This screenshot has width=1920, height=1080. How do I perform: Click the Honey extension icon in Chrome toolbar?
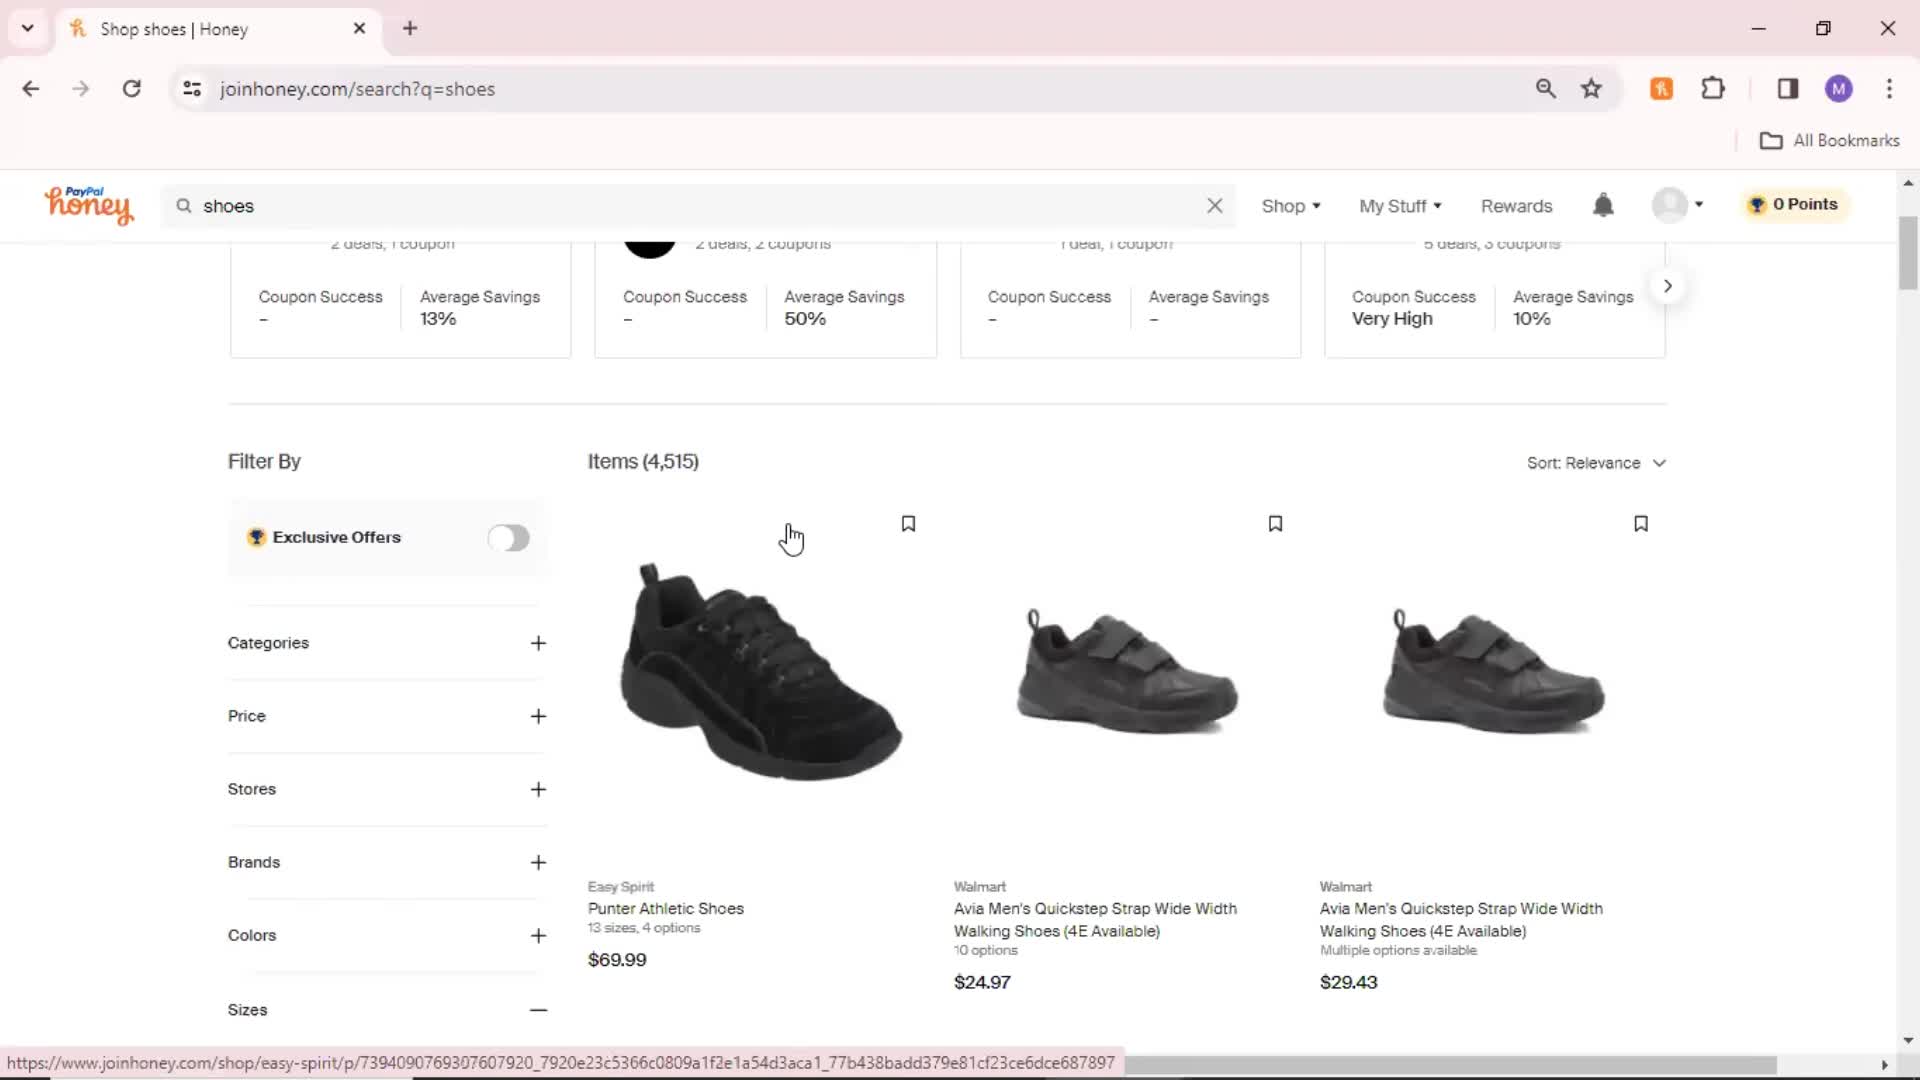coord(1662,89)
